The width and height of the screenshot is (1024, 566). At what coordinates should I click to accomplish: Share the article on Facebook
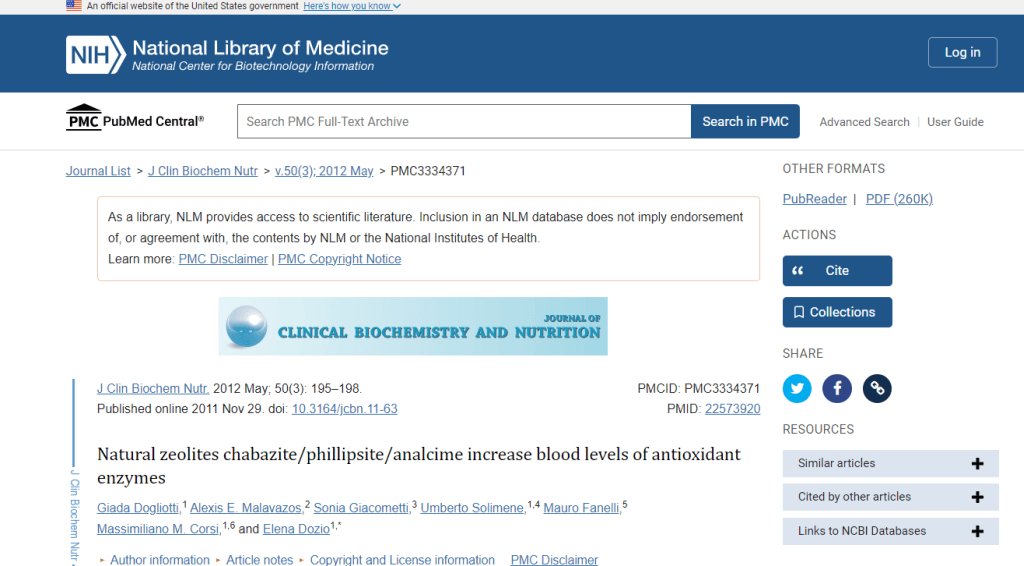(x=837, y=388)
